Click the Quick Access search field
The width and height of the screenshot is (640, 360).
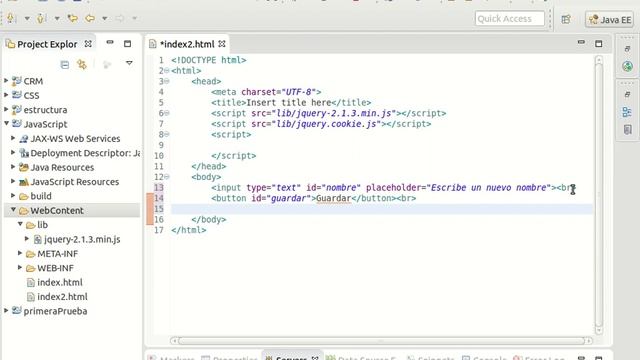(509, 19)
